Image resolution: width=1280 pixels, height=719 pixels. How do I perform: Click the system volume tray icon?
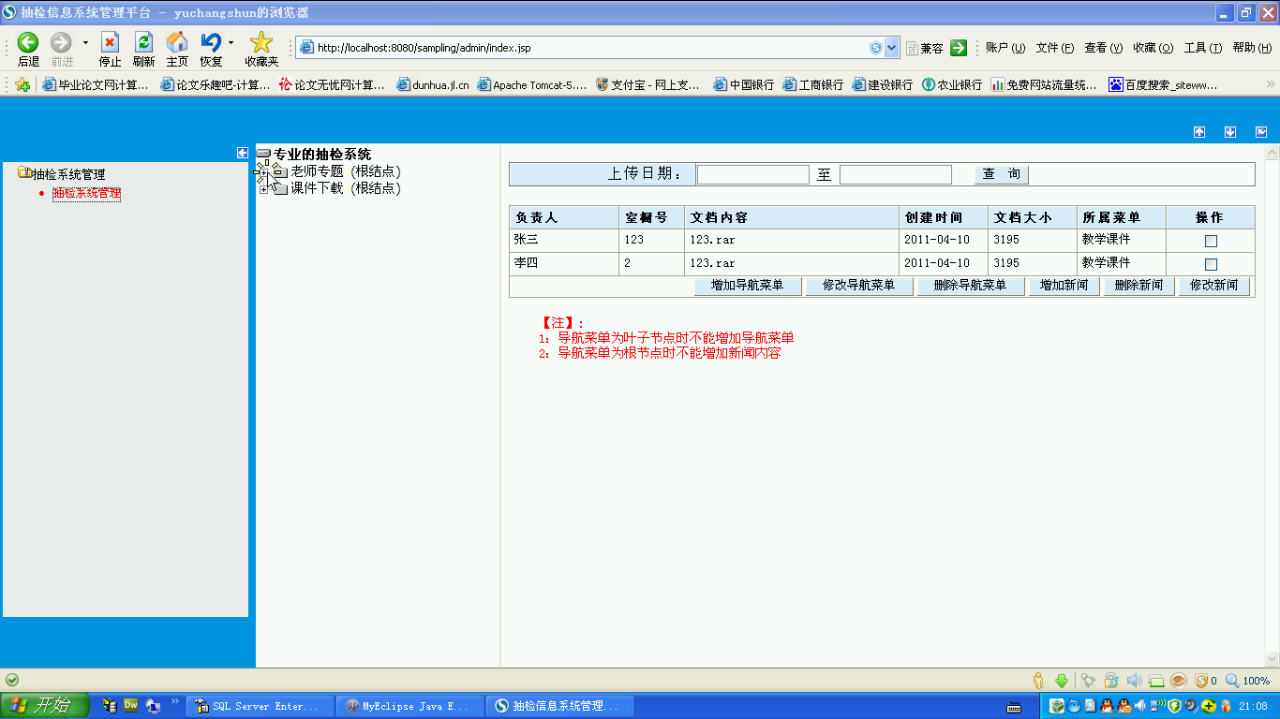click(x=1140, y=706)
